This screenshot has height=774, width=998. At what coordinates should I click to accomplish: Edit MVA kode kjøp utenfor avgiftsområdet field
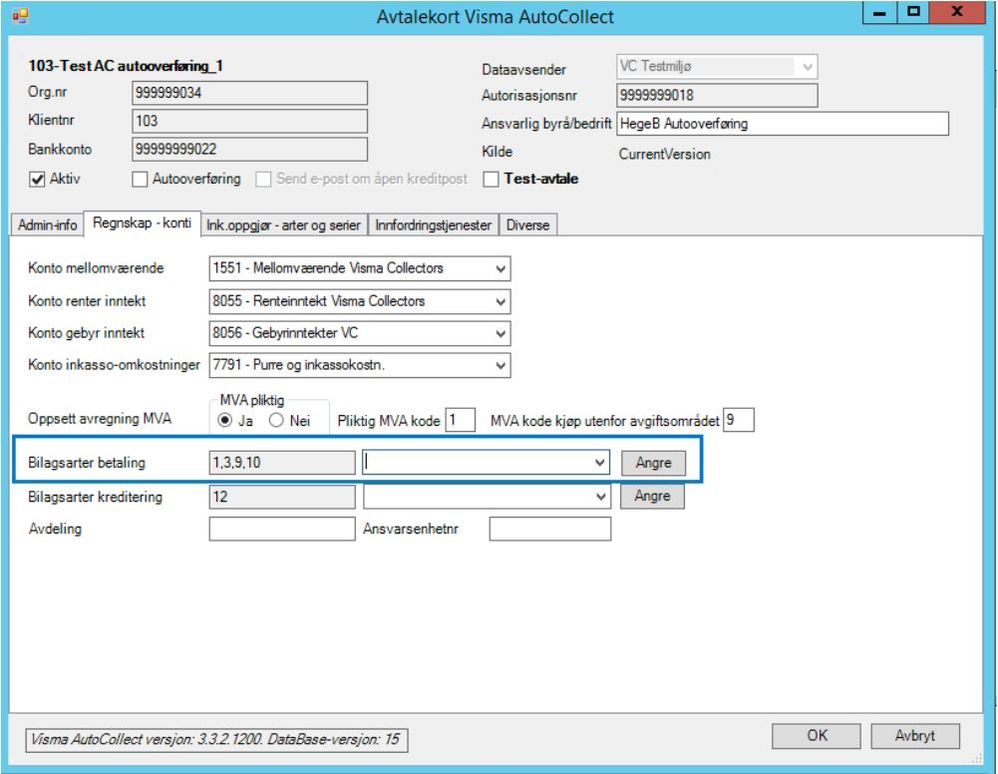[739, 420]
